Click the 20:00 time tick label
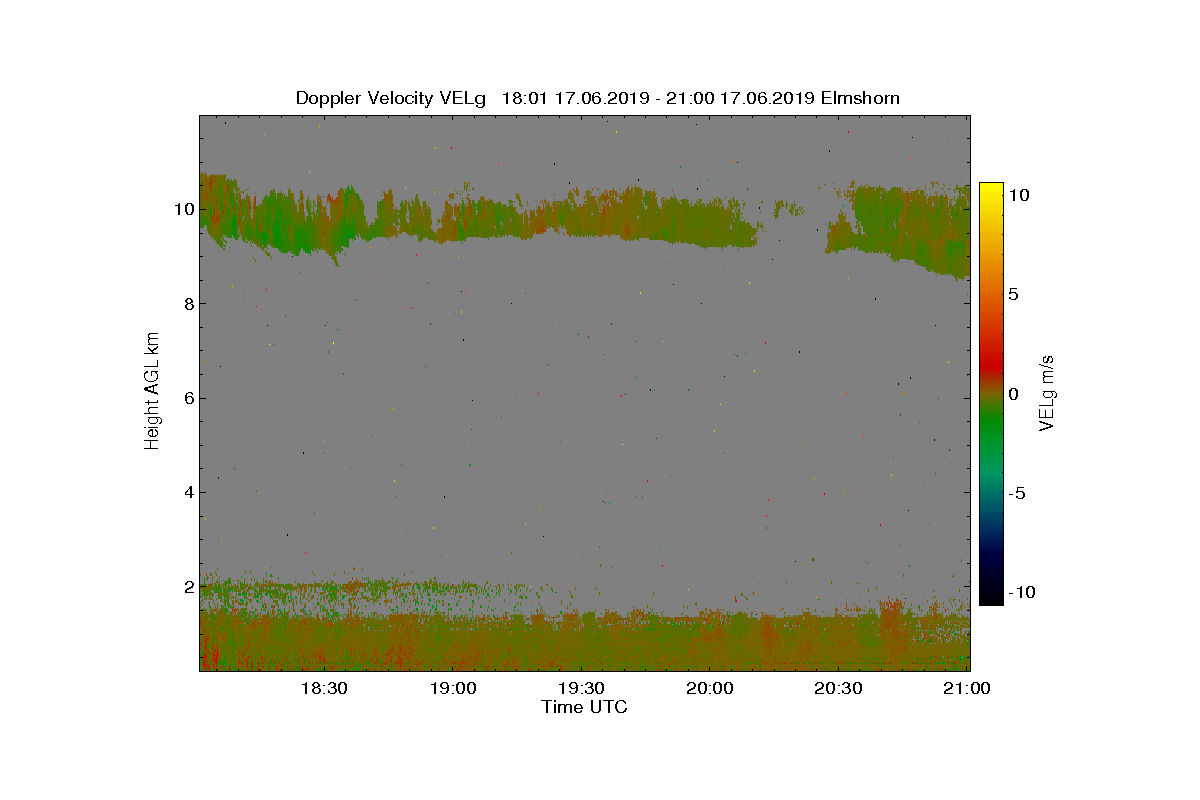Image resolution: width=1200 pixels, height=800 pixels. click(709, 688)
